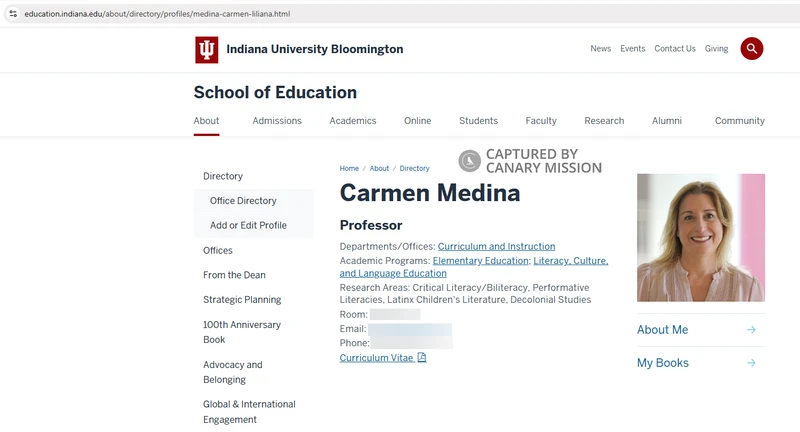Viewport: 800px width, 432px height.
Task: Click the About Me link
Action: pos(662,330)
